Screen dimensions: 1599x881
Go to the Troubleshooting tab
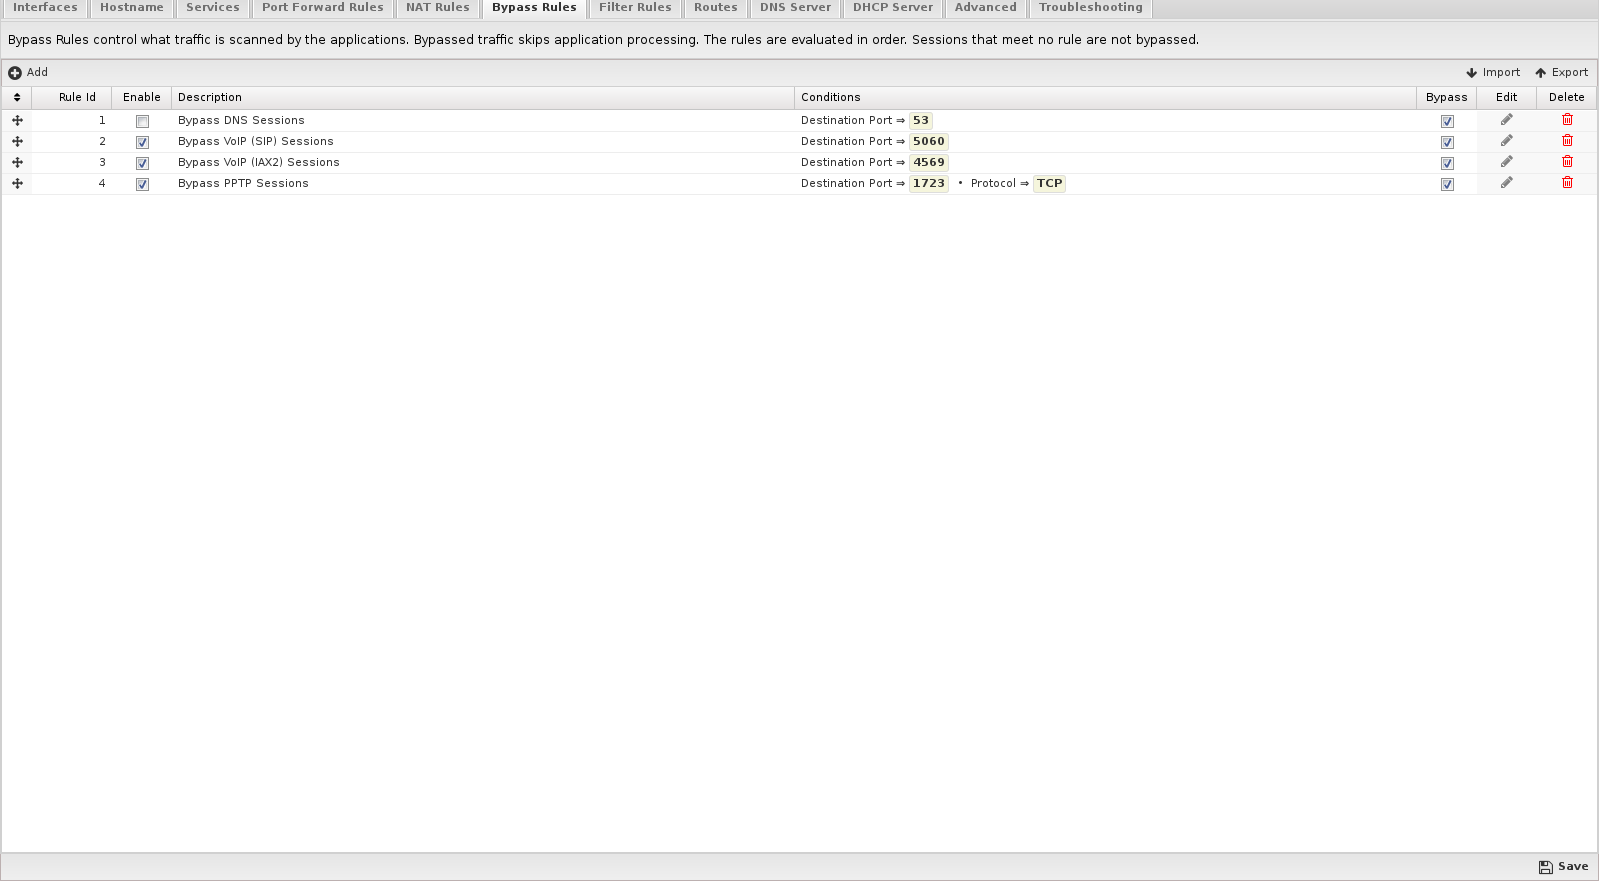point(1091,8)
